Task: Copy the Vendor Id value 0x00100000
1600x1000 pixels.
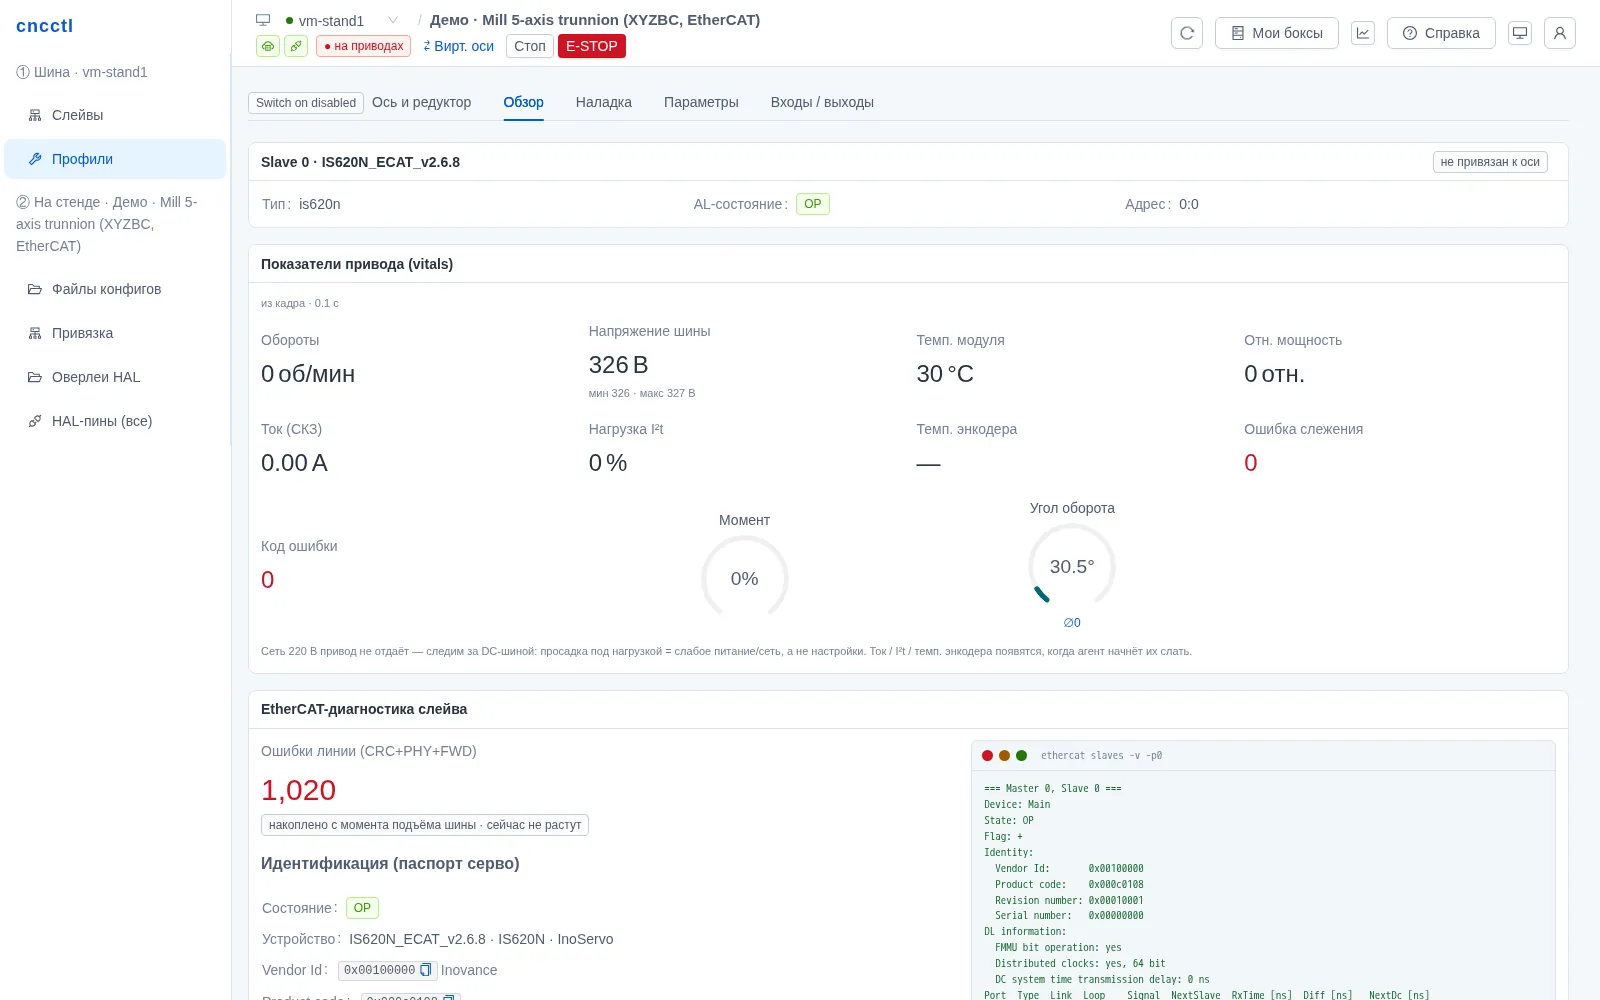Action: 425,970
